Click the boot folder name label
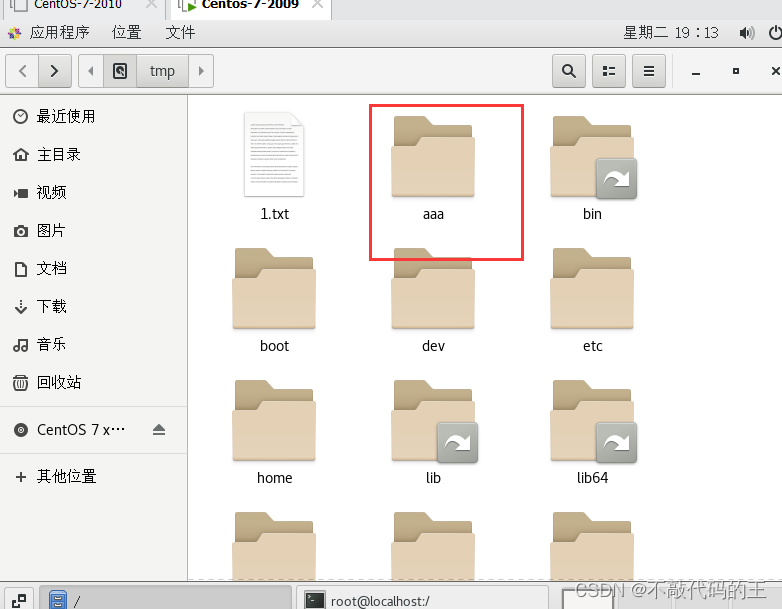 pyautogui.click(x=274, y=346)
